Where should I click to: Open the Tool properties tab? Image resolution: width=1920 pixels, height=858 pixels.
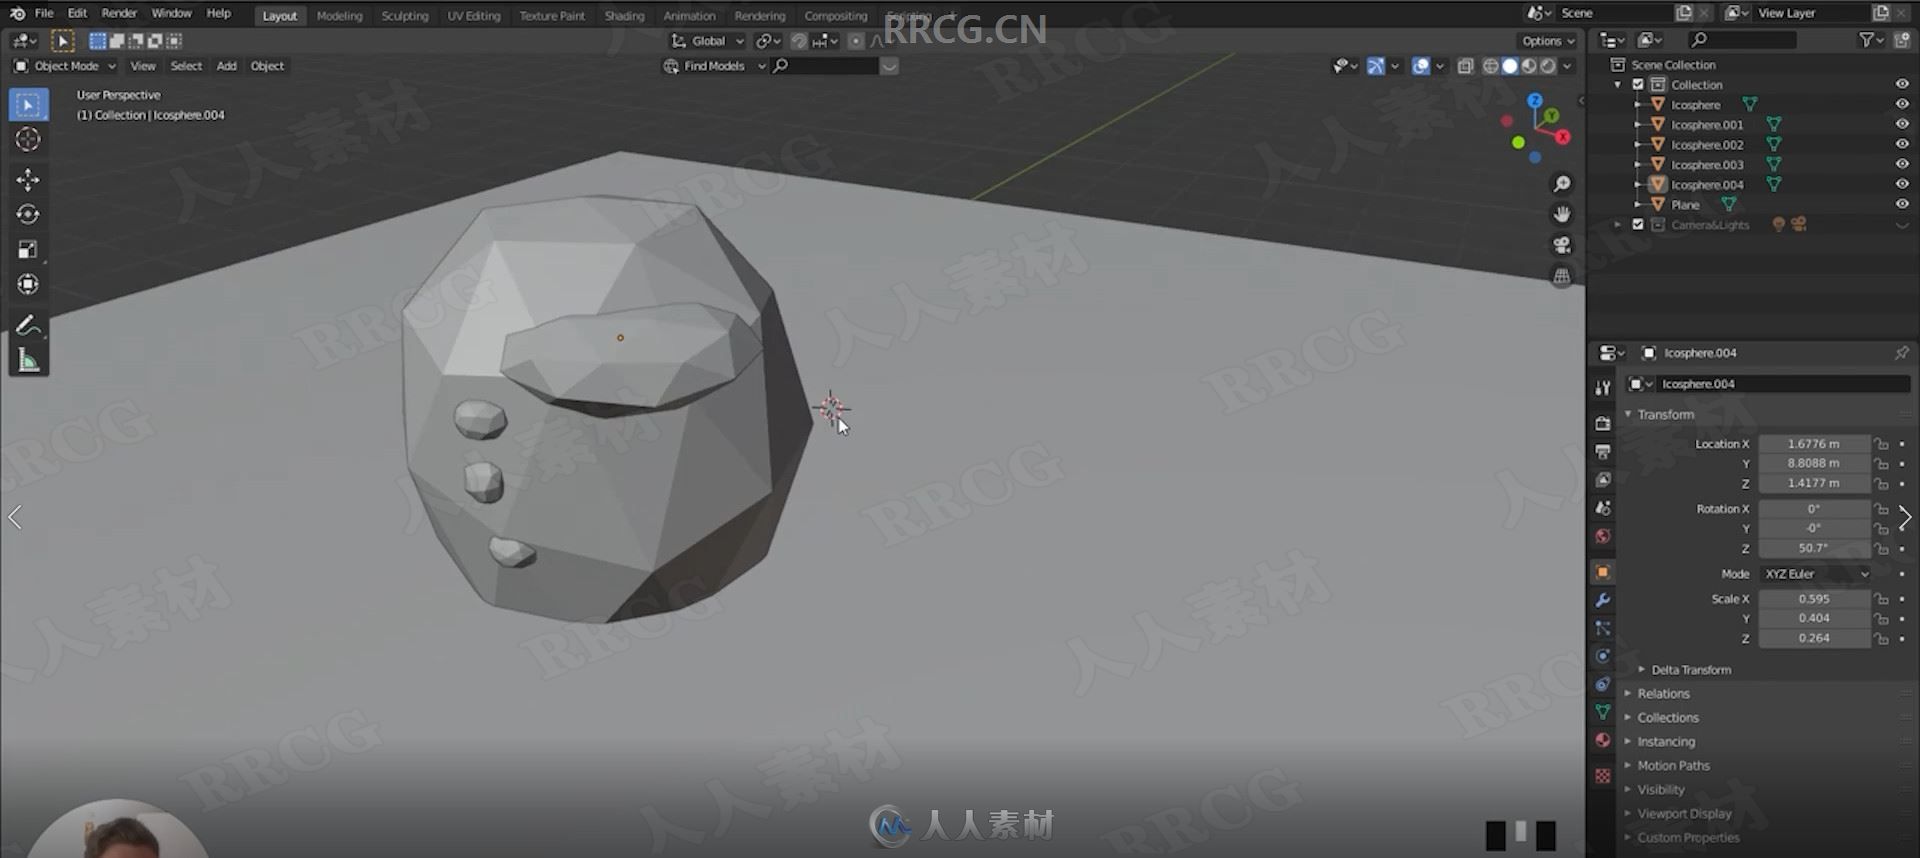(x=1603, y=388)
